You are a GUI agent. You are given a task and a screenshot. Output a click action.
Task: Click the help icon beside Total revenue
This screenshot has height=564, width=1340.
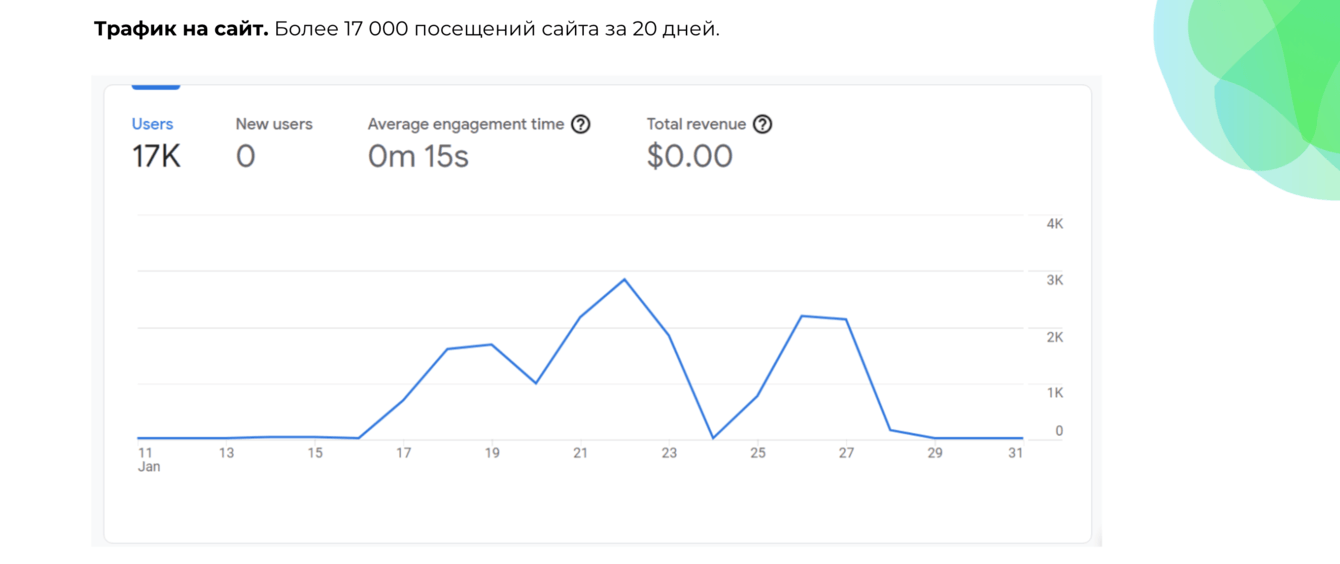762,124
